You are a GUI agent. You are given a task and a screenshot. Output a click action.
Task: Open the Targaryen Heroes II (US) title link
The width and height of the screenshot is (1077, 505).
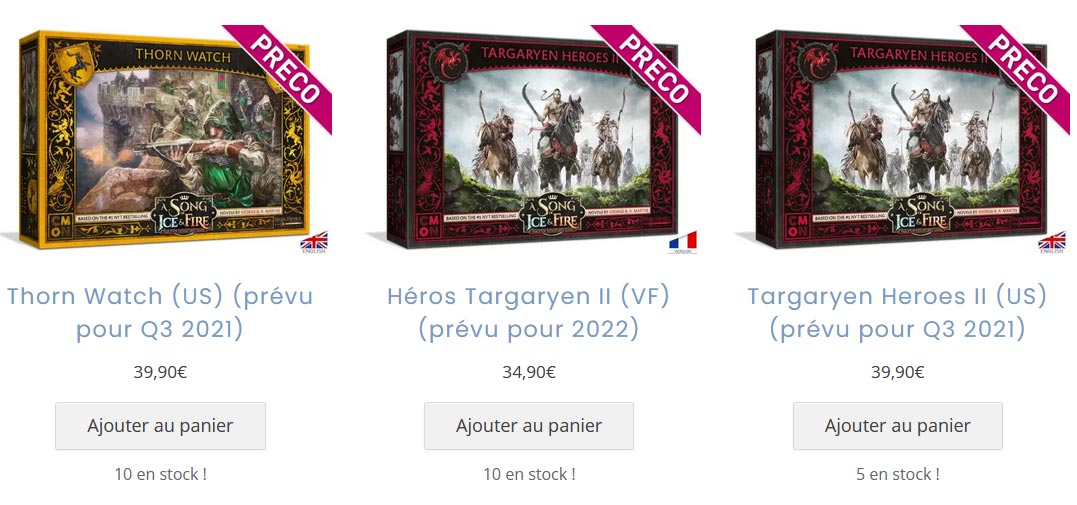click(x=897, y=313)
